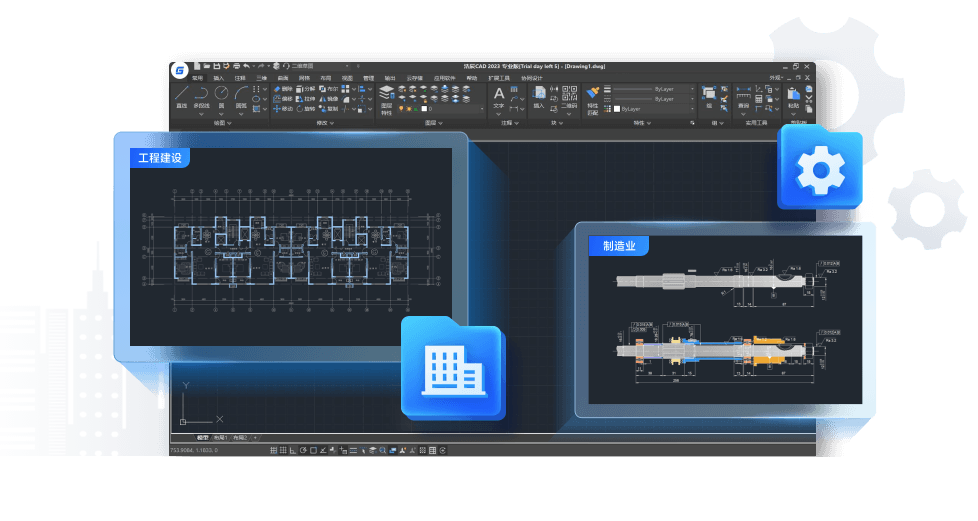Viewport: 978px width, 521px height.
Task: Select the Line (直线) tool
Action: (x=182, y=97)
